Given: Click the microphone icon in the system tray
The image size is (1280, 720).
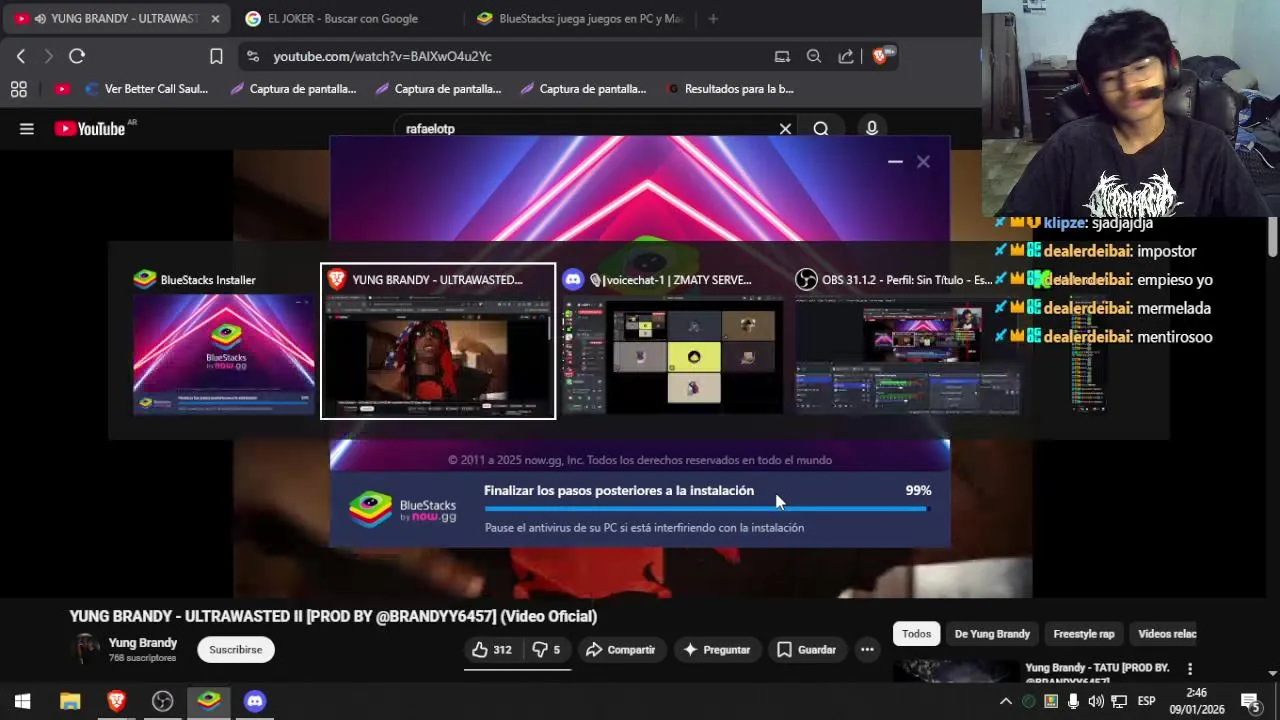Looking at the screenshot, I should click(1073, 701).
